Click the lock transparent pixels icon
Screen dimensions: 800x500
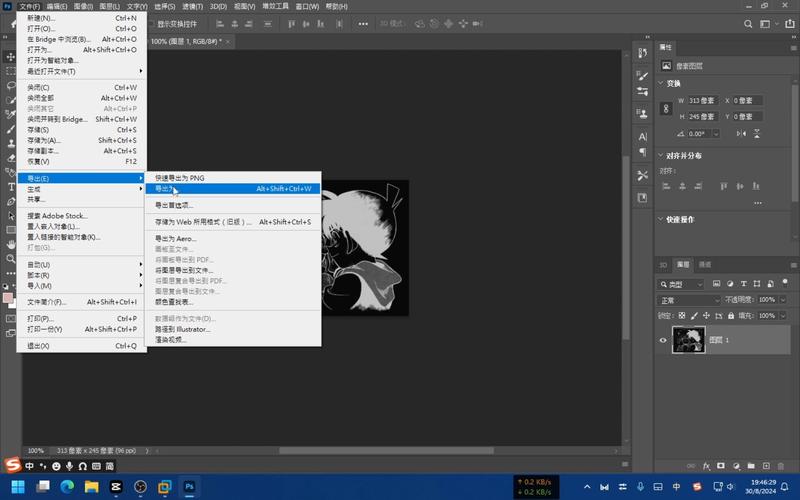click(x=682, y=315)
